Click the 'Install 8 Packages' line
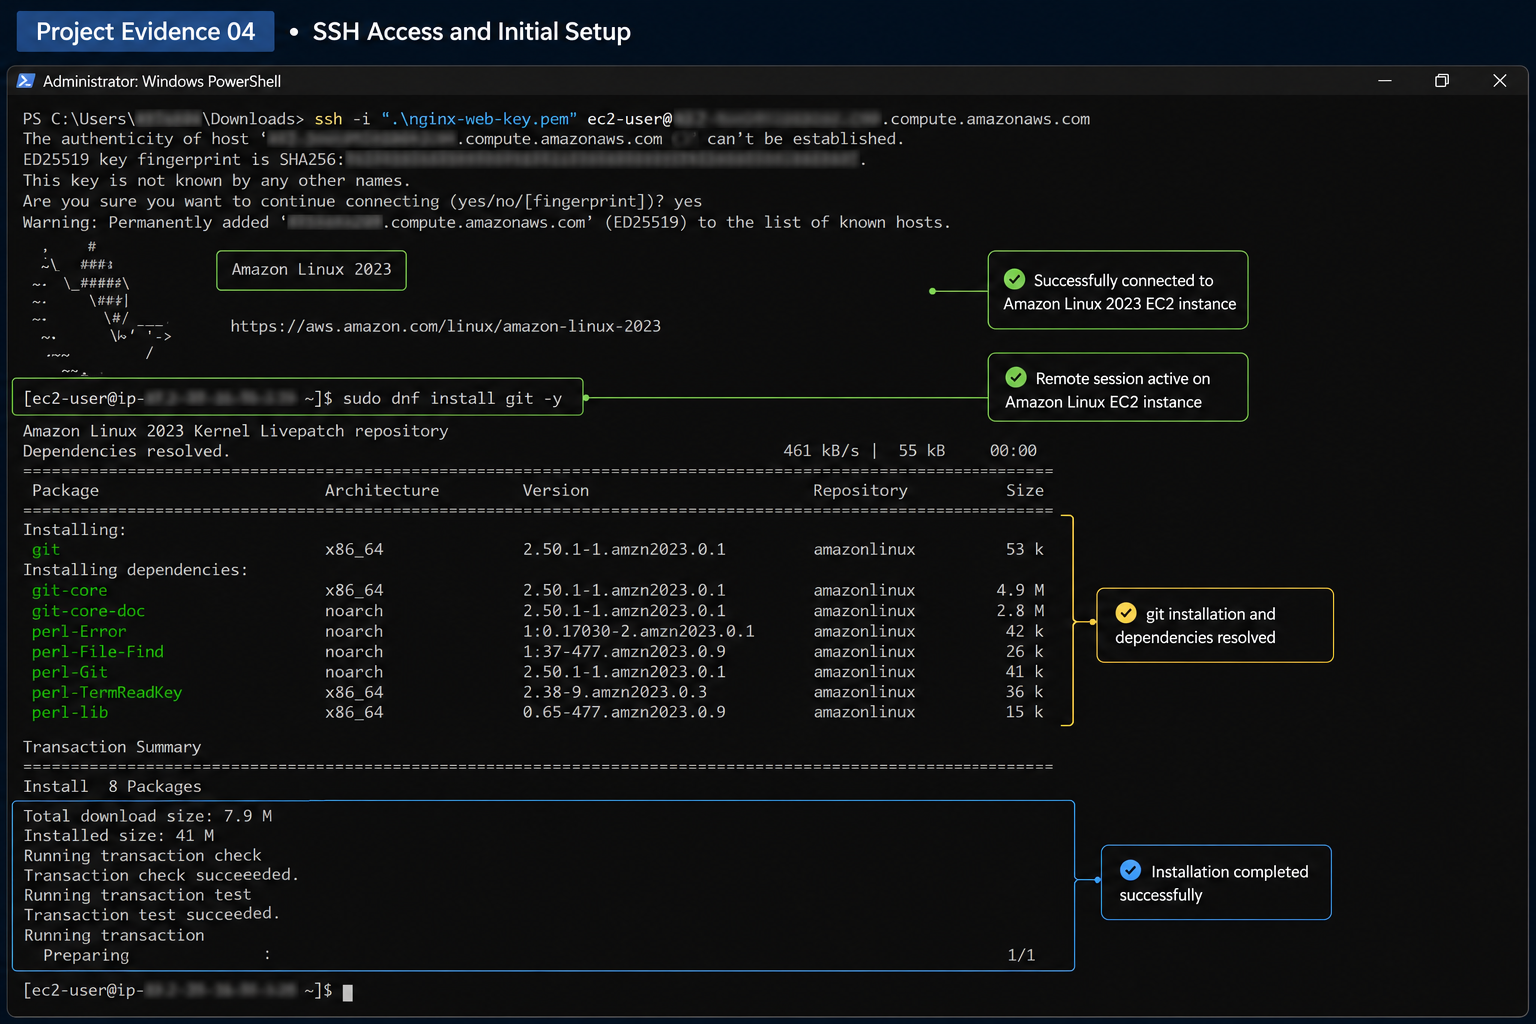1536x1024 pixels. click(112, 787)
